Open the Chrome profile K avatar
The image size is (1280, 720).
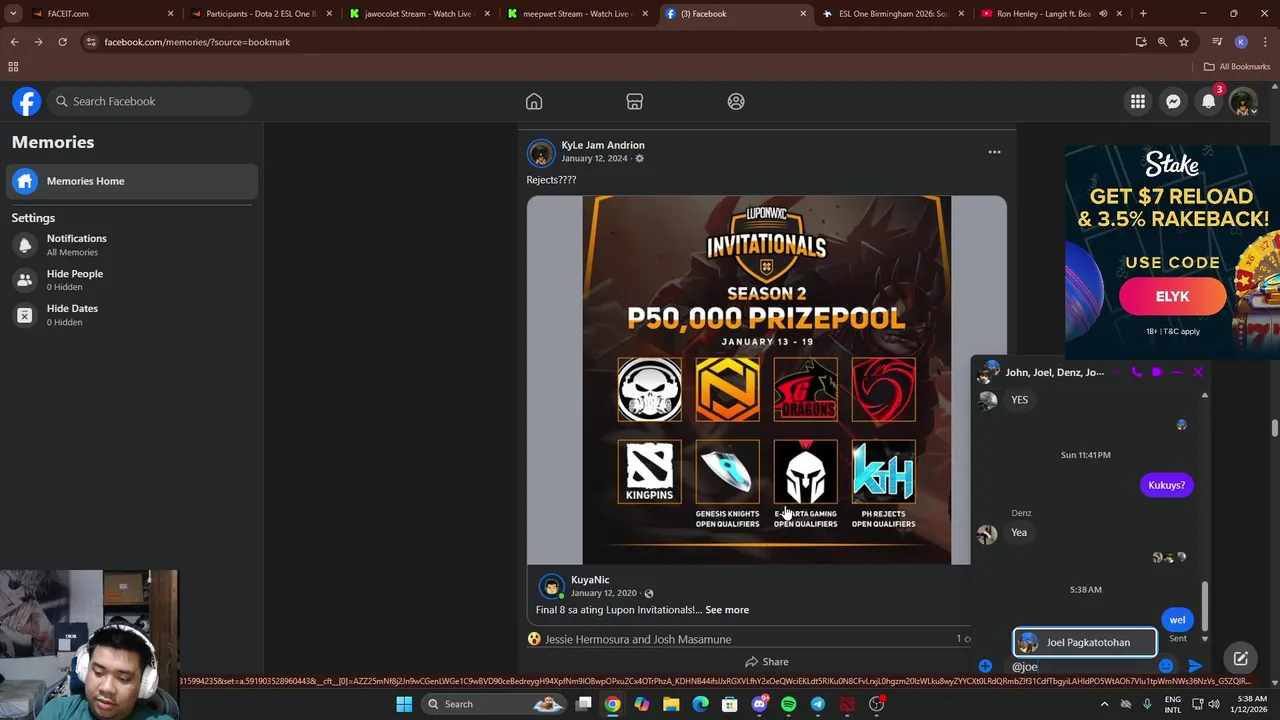(x=1241, y=42)
